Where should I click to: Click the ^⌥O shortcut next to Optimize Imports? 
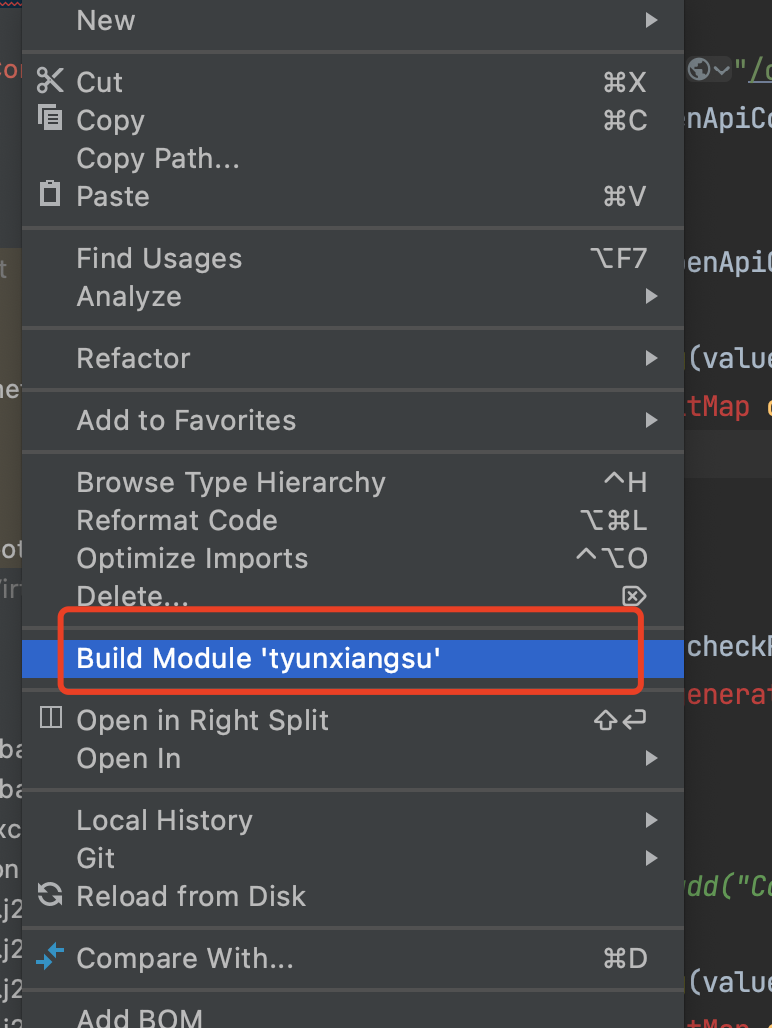point(611,559)
